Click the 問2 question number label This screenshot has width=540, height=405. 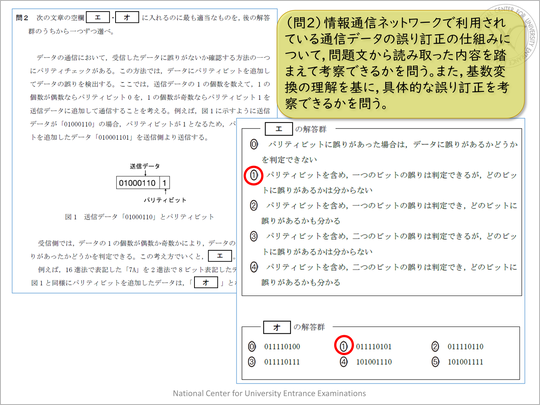tap(22, 18)
